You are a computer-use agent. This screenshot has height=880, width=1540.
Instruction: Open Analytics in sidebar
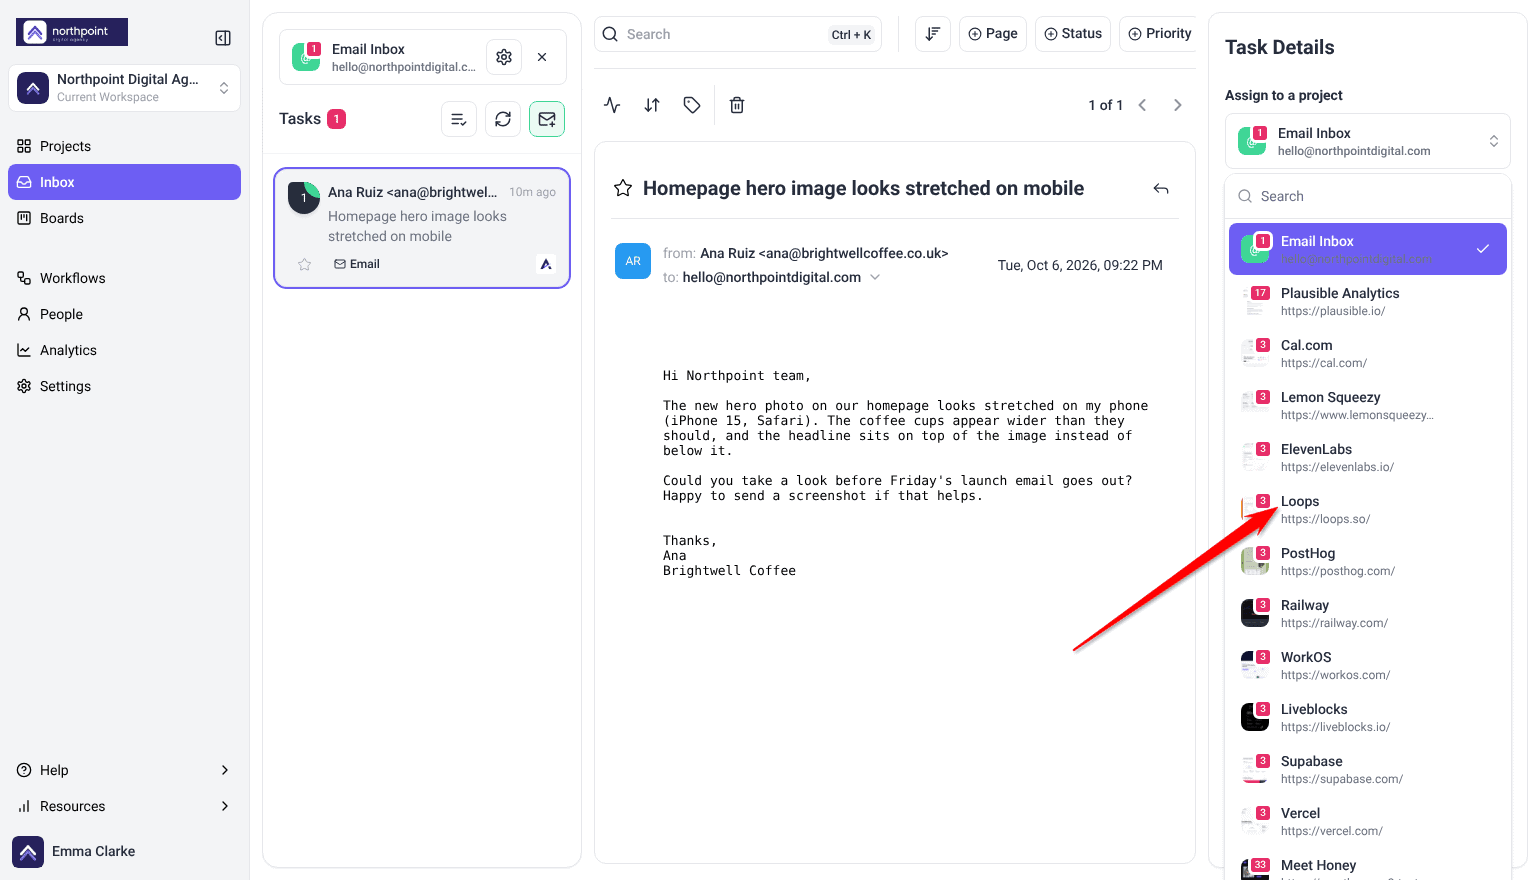(x=124, y=350)
